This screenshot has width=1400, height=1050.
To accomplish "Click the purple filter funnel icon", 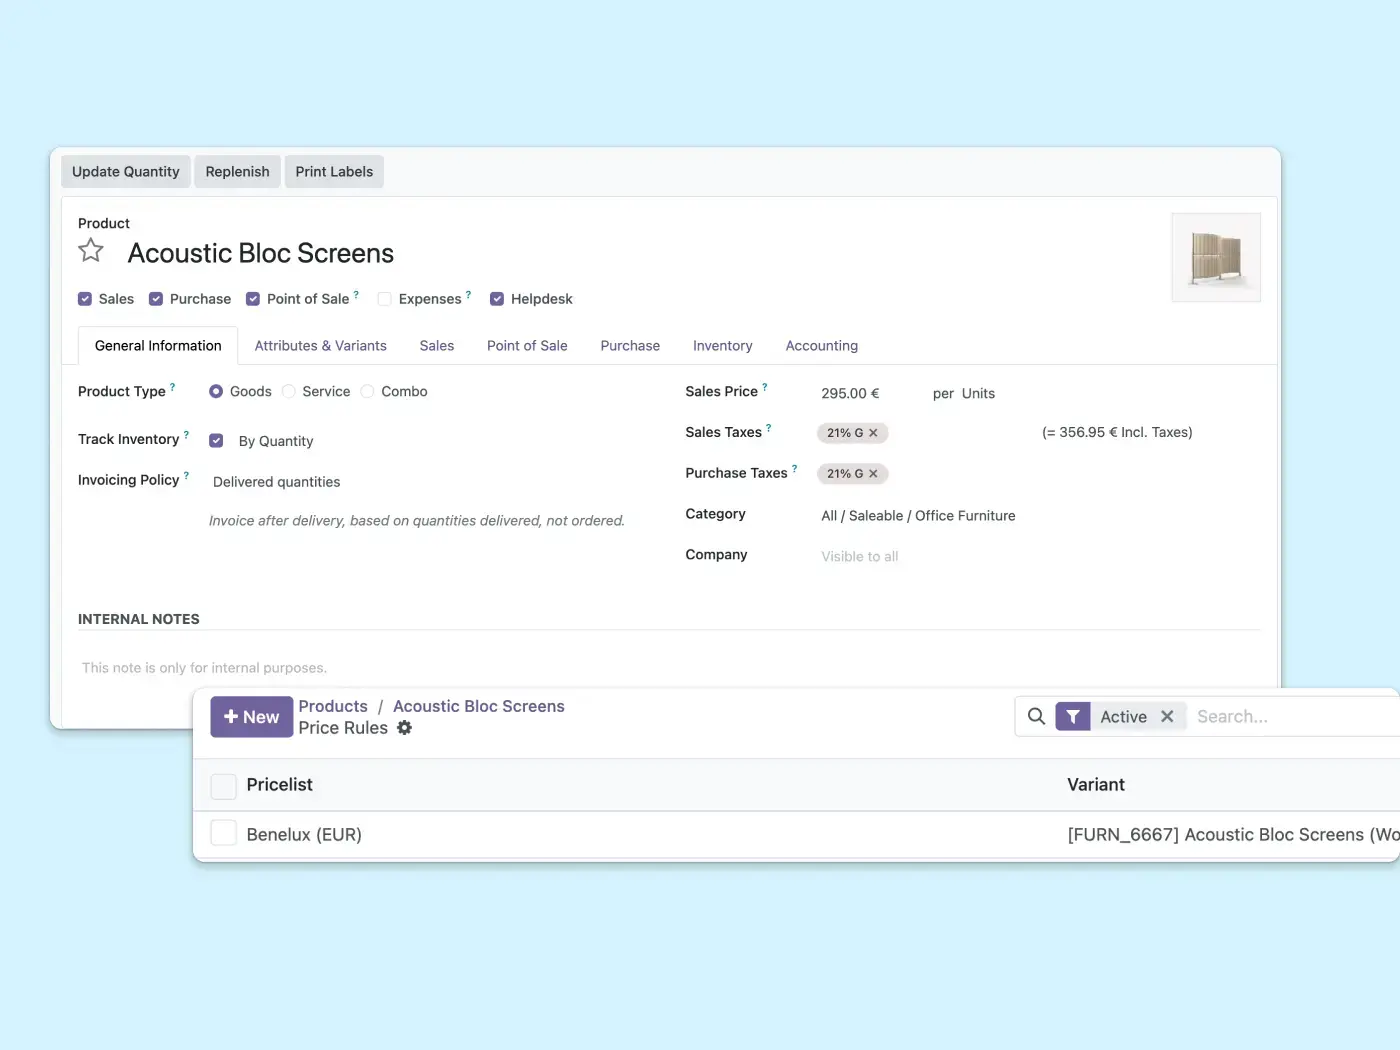I will tap(1072, 717).
